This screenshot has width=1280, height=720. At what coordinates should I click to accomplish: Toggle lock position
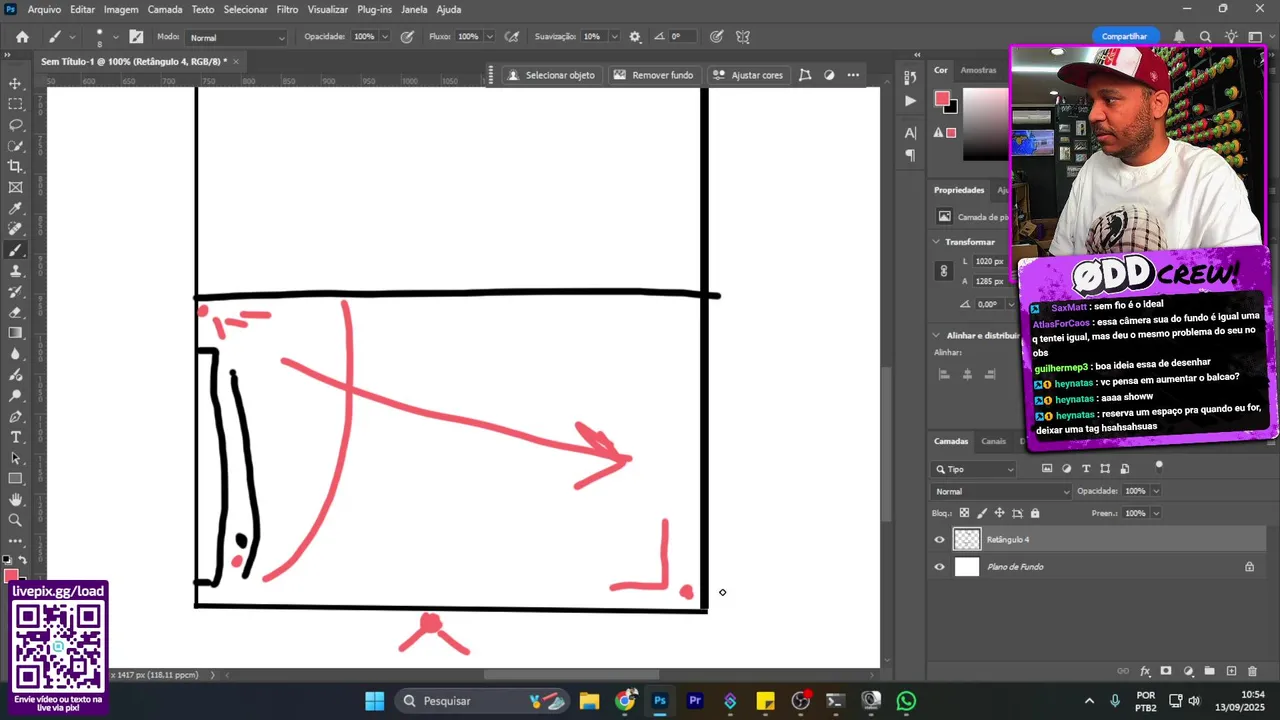click(x=999, y=513)
